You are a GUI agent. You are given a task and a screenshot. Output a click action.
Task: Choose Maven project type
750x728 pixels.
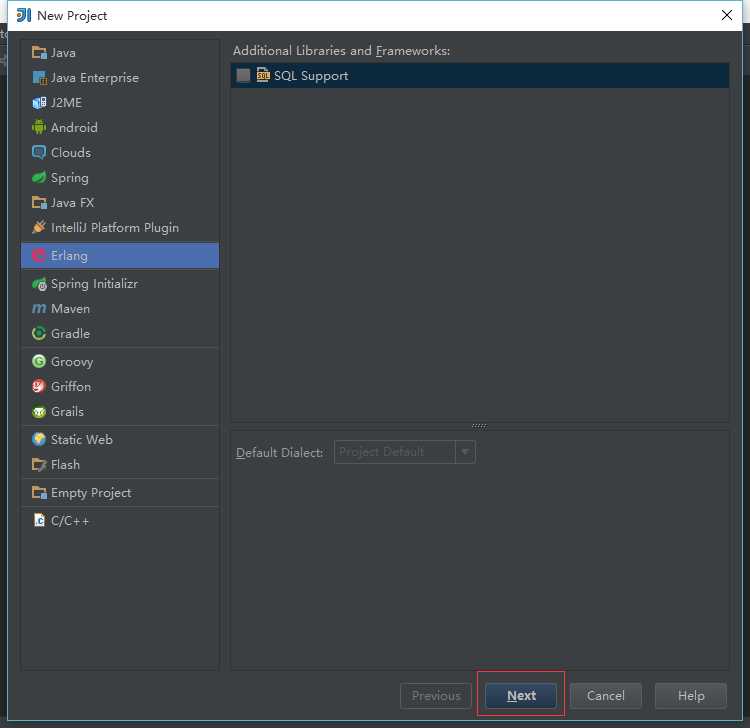click(x=120, y=309)
